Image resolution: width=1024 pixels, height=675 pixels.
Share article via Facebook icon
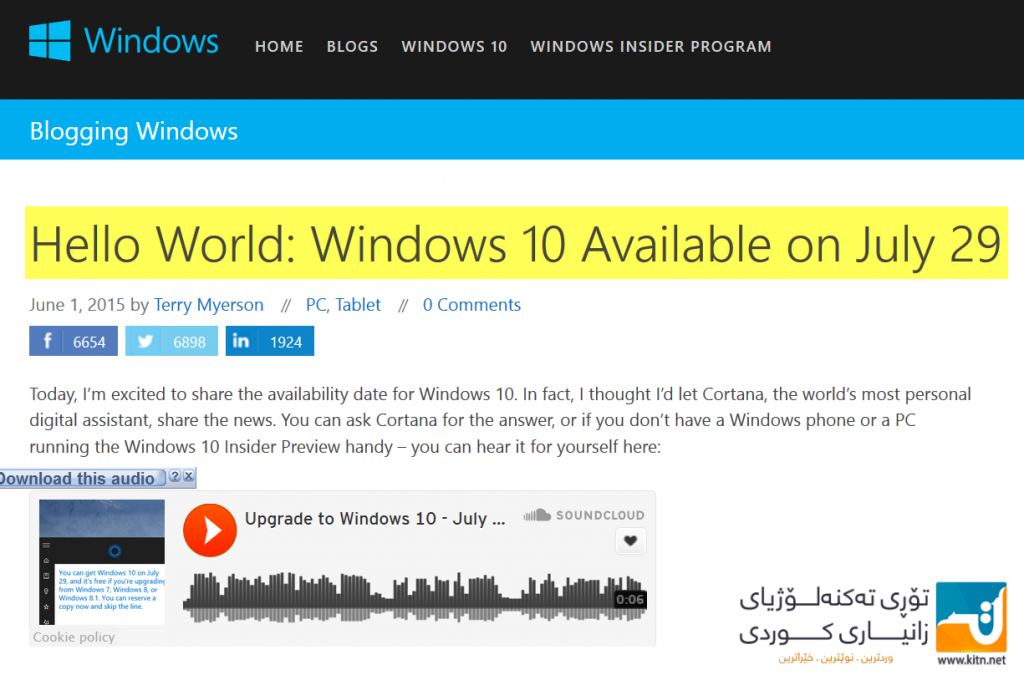[x=46, y=341]
